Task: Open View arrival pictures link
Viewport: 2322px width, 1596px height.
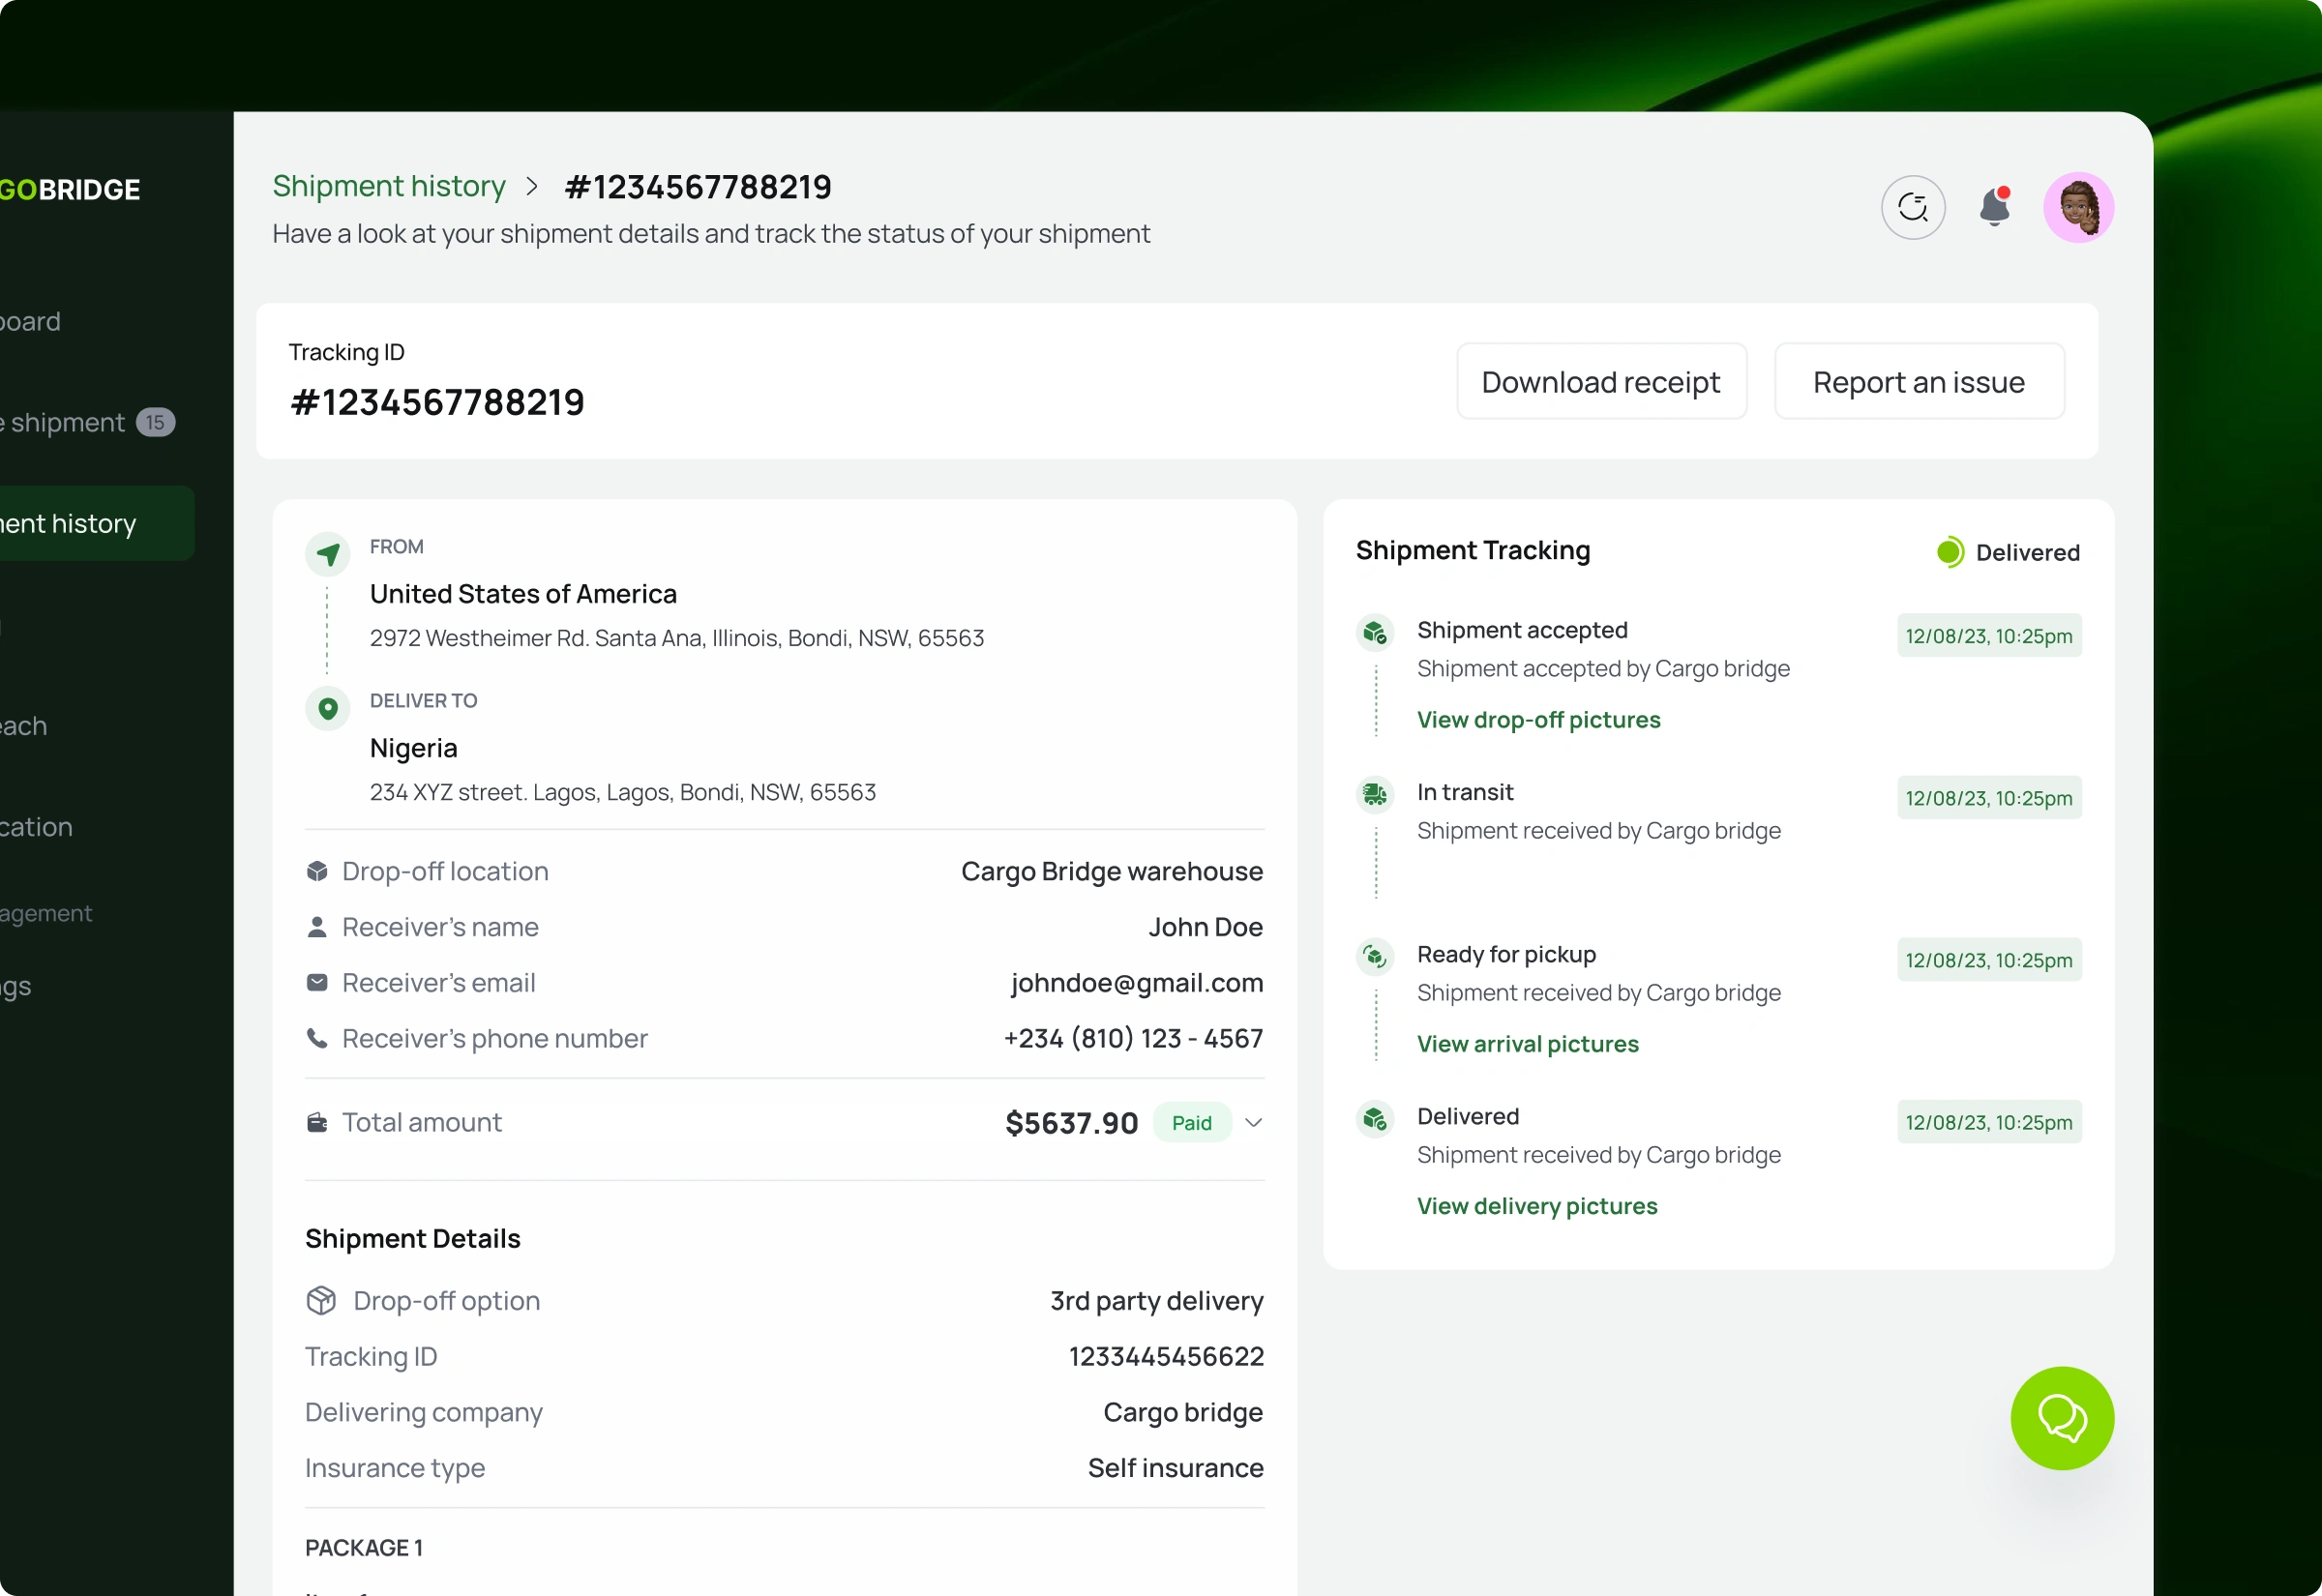Action: coord(1527,1044)
